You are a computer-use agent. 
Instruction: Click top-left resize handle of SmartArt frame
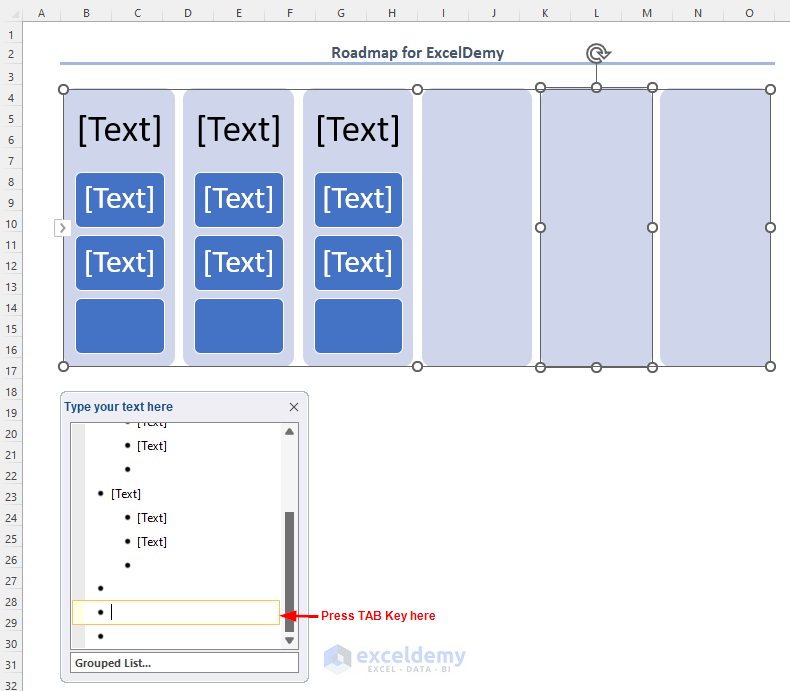coord(63,89)
